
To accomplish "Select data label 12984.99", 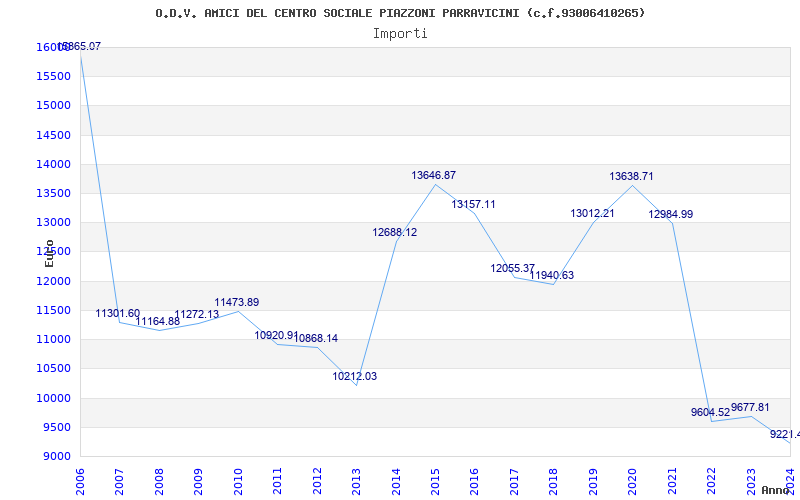I will tap(671, 214).
